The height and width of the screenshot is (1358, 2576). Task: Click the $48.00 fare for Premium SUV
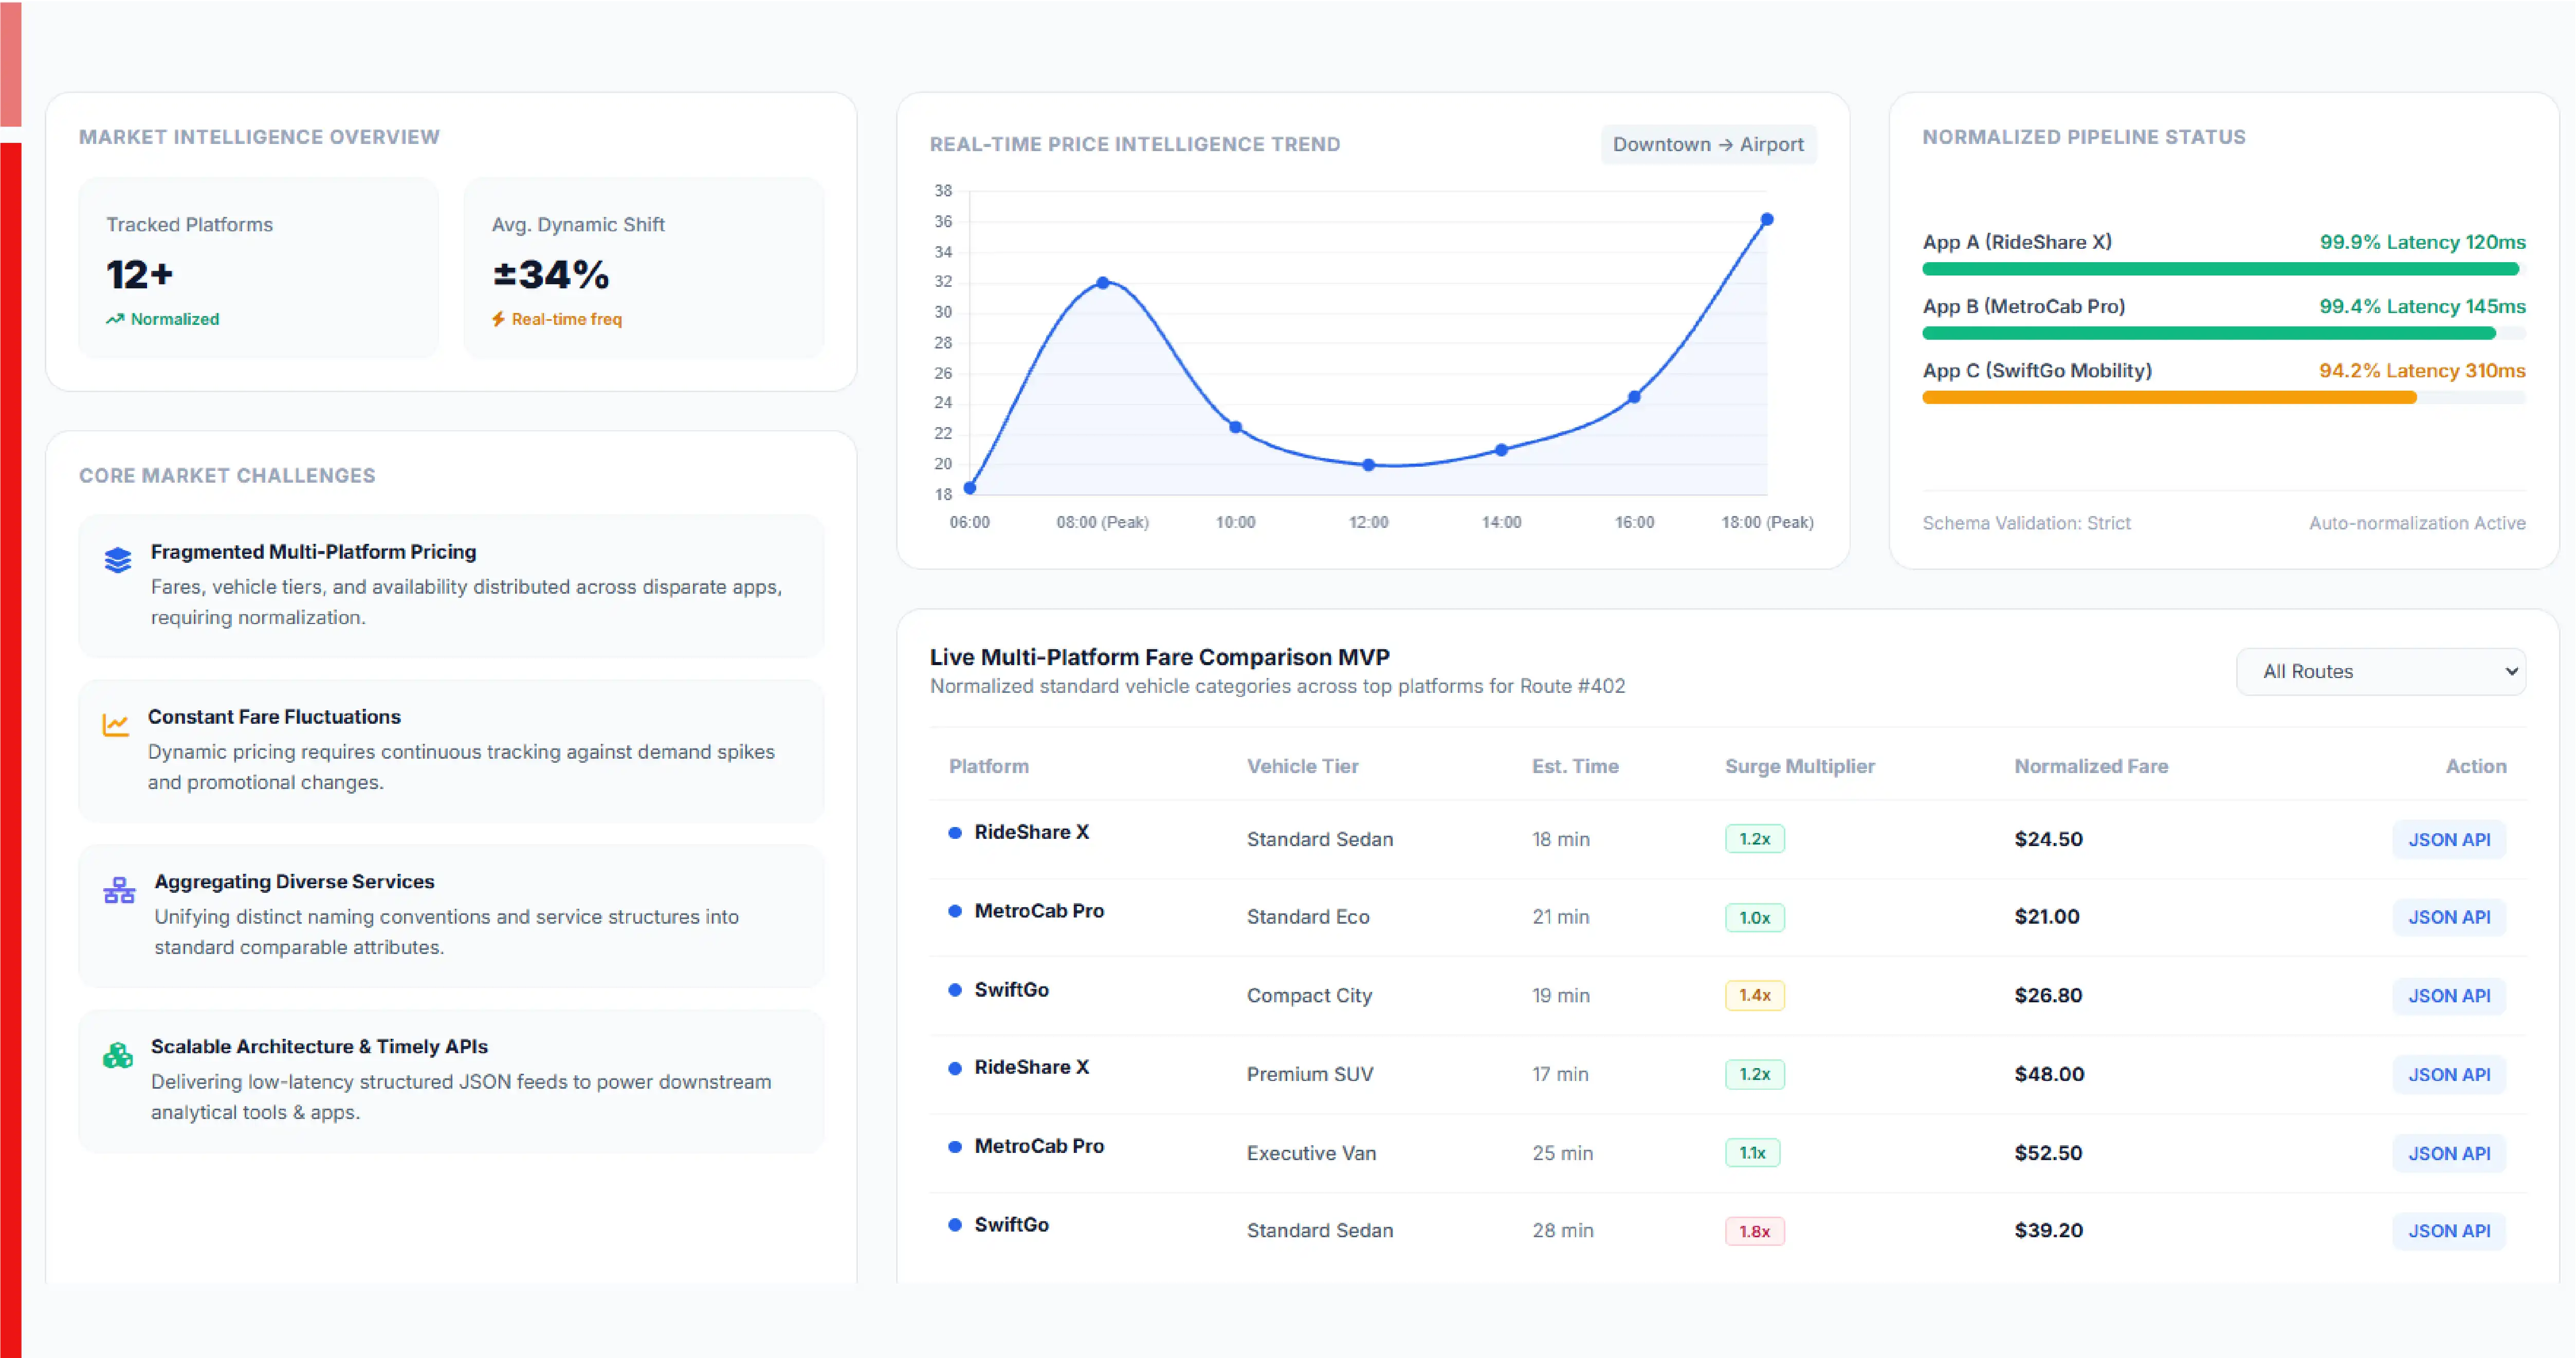click(2049, 1074)
